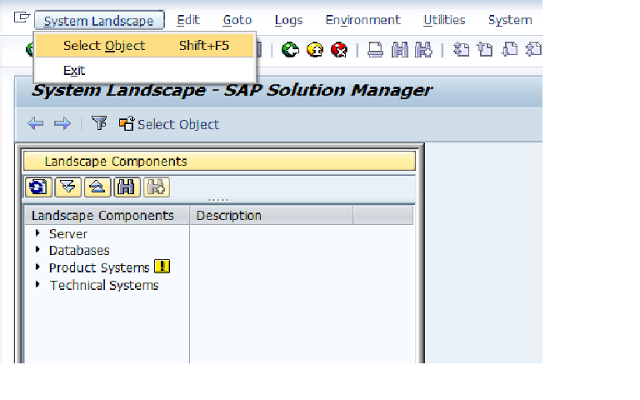Image resolution: width=640 pixels, height=400 pixels.
Task: Expand the Server tree node
Action: 38,233
